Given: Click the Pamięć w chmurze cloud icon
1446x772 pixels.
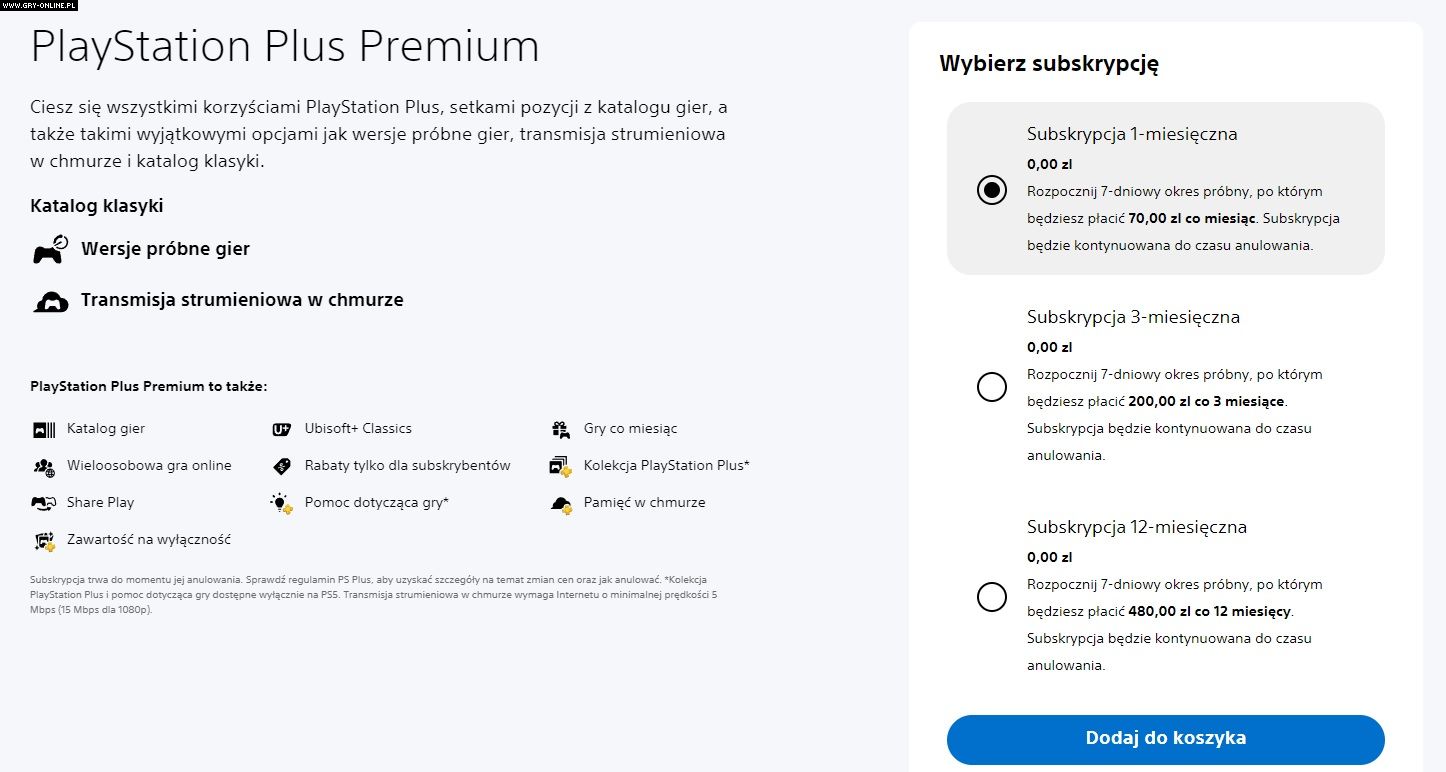Looking at the screenshot, I should (561, 504).
